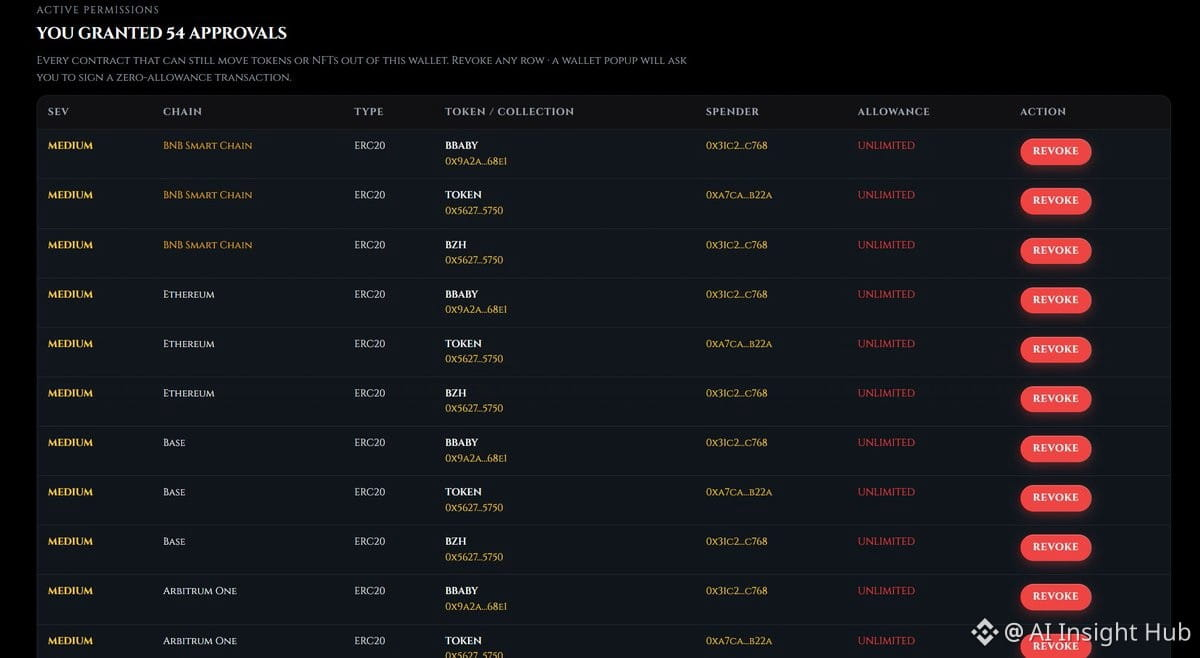Click Ethereum chain in the BBABY row
The height and width of the screenshot is (658, 1200).
[188, 295]
